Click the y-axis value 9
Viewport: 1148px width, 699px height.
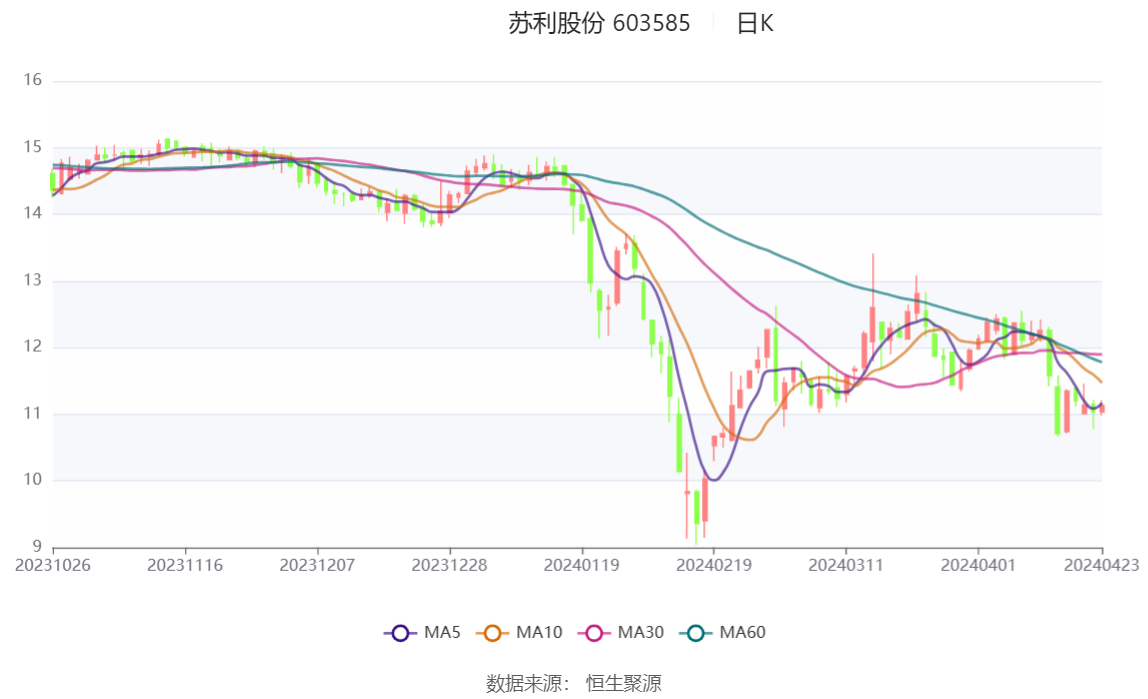point(37,546)
